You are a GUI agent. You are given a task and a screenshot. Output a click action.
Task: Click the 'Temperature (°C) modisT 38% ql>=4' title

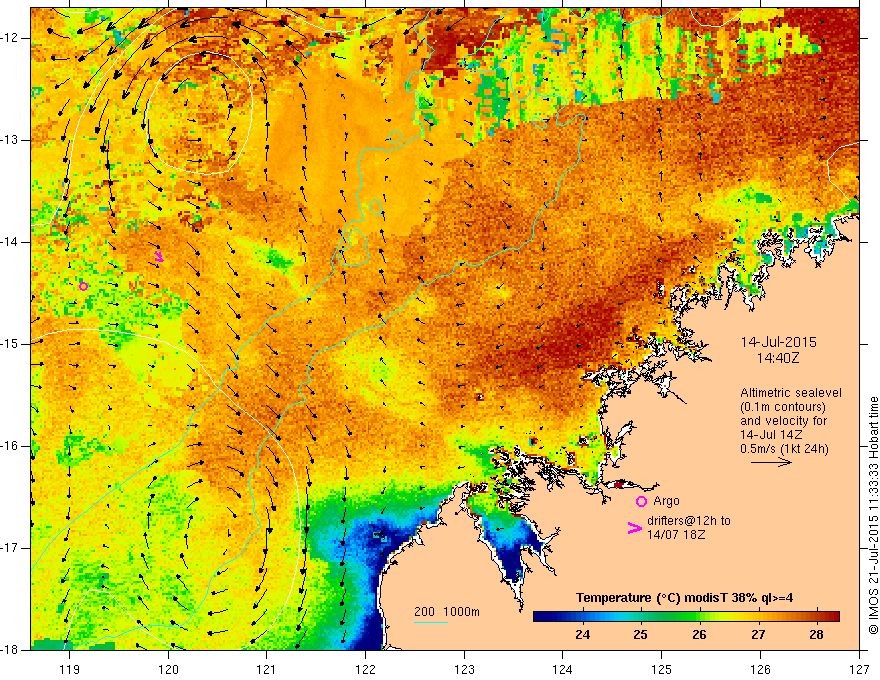click(x=685, y=598)
